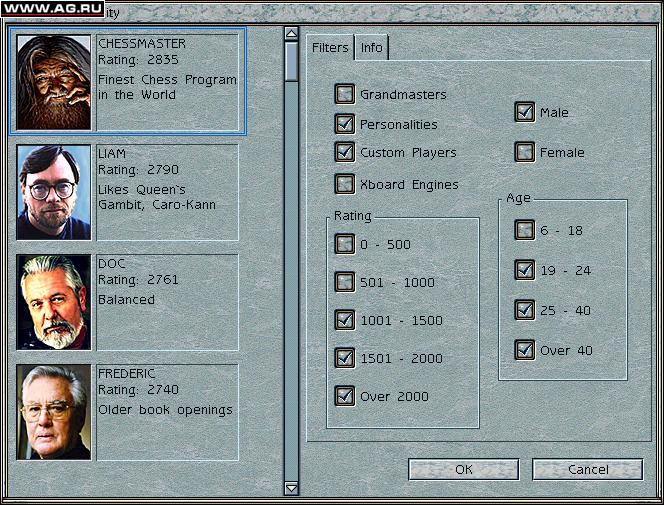The image size is (664, 505).
Task: Uncheck age range 19 - 24
Action: (525, 270)
